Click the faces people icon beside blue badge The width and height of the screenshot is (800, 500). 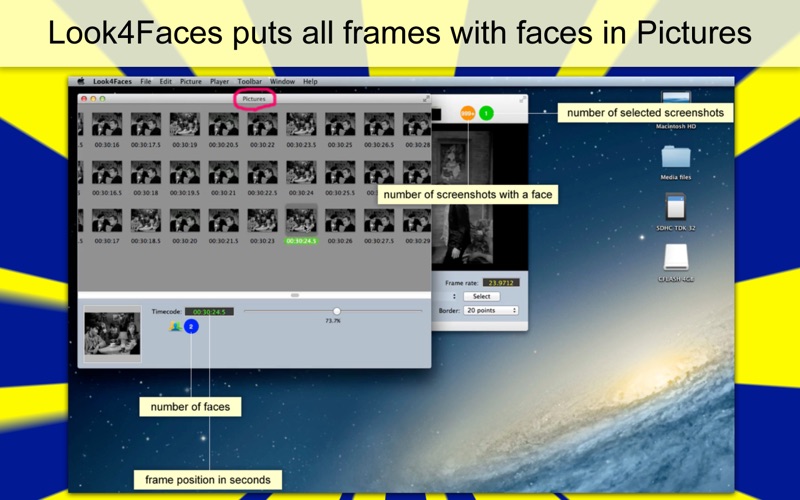tap(175, 326)
